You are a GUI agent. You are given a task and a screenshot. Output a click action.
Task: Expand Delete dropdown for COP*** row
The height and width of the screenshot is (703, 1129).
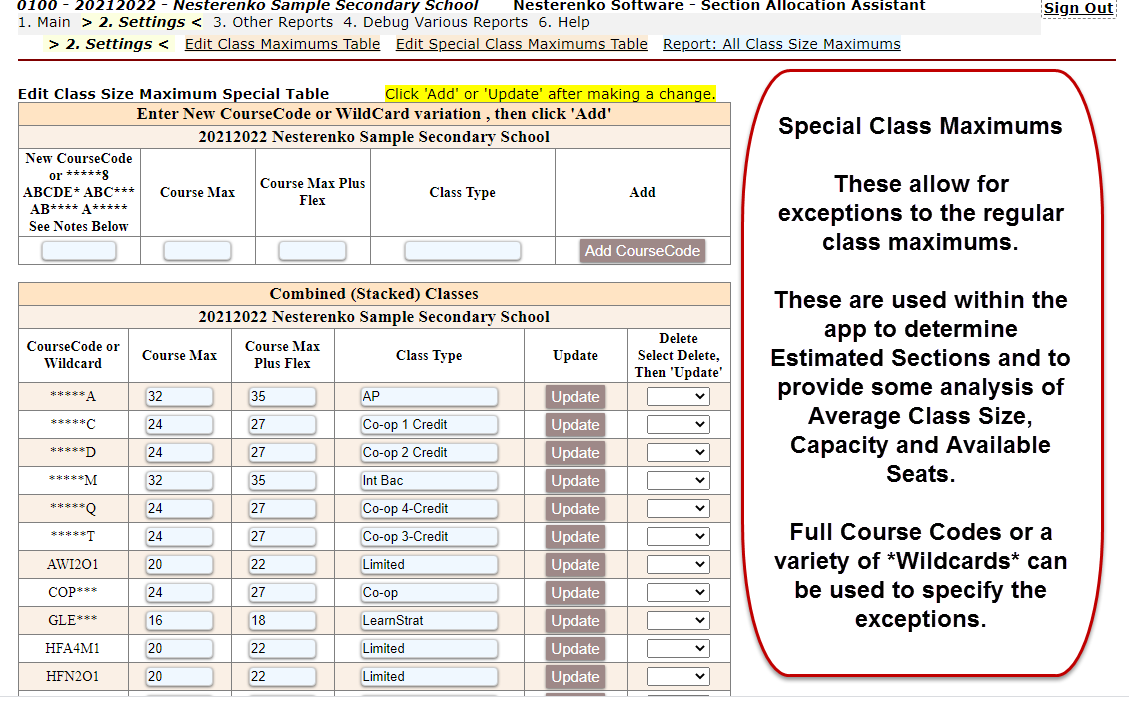point(678,593)
